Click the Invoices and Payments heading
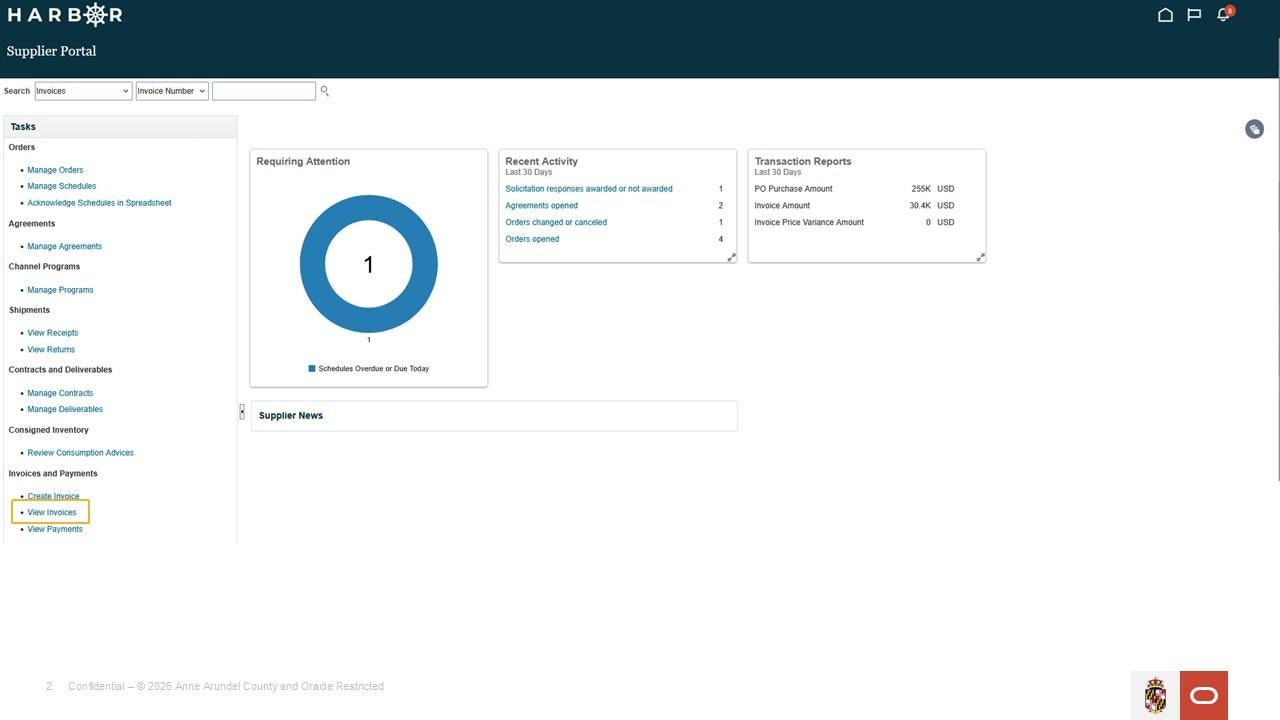Image resolution: width=1280 pixels, height=720 pixels. tap(53, 474)
